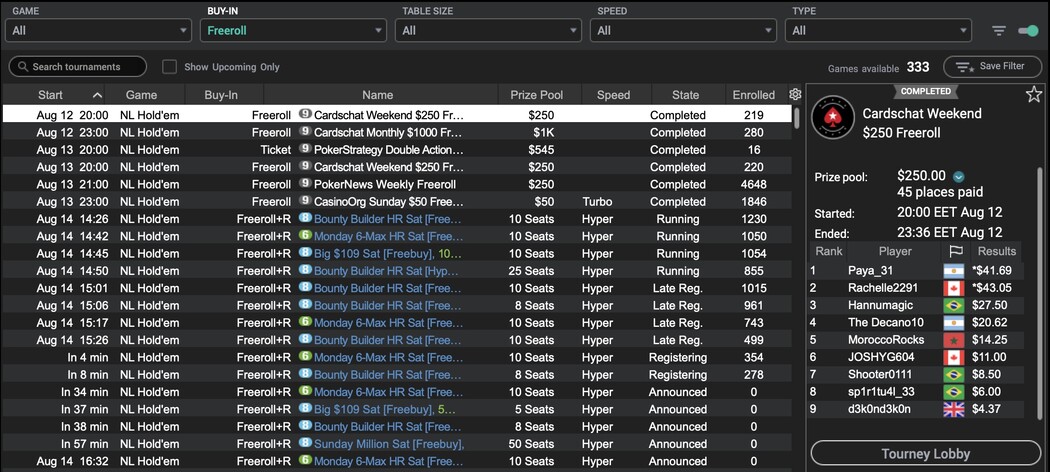
Task: Open Monday 6-Max HR Sat at Aug 14 16:32
Action: coord(388,461)
